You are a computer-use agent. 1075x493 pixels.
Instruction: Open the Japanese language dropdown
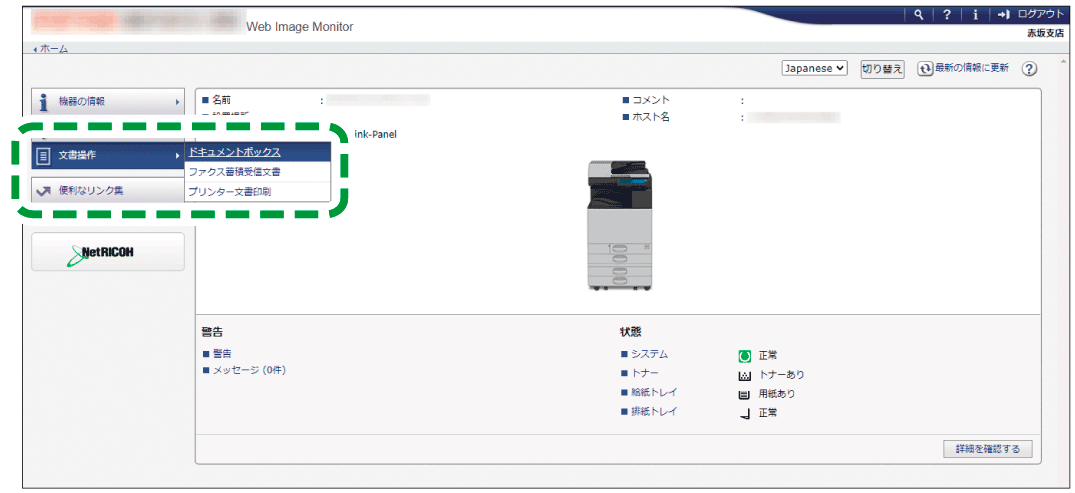(x=814, y=68)
